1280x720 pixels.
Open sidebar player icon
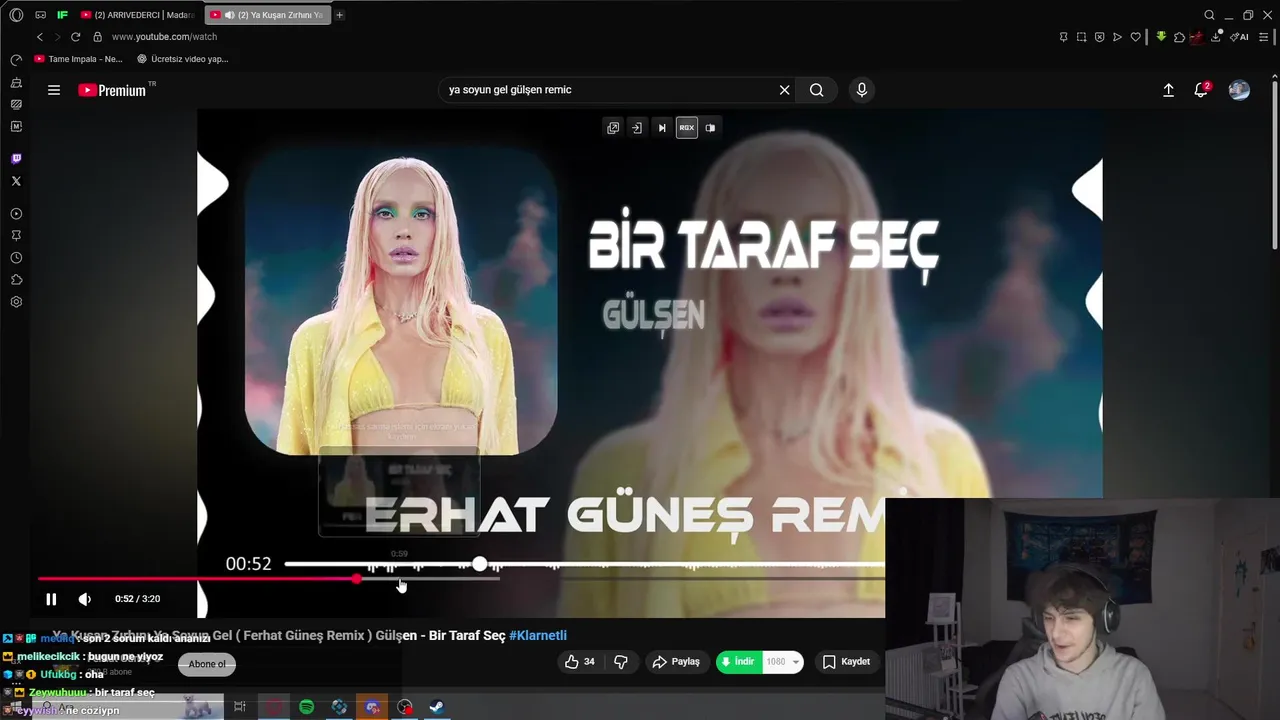pyautogui.click(x=16, y=214)
